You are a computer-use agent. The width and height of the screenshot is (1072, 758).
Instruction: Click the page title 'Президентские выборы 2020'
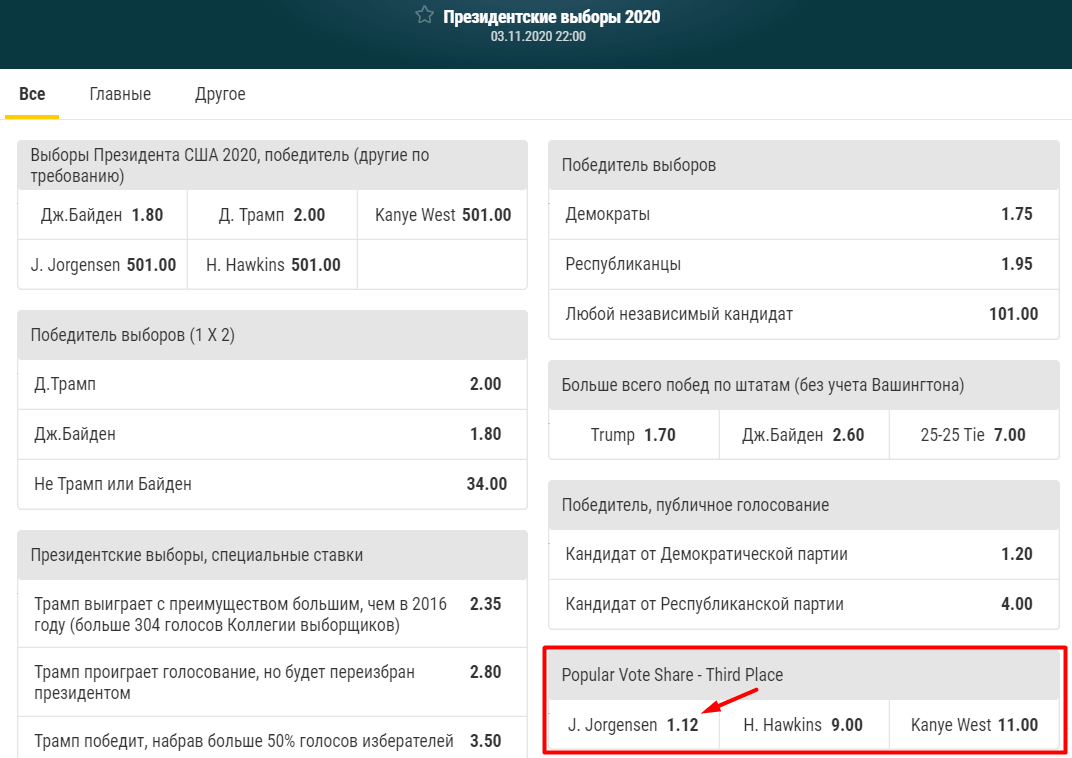552,16
